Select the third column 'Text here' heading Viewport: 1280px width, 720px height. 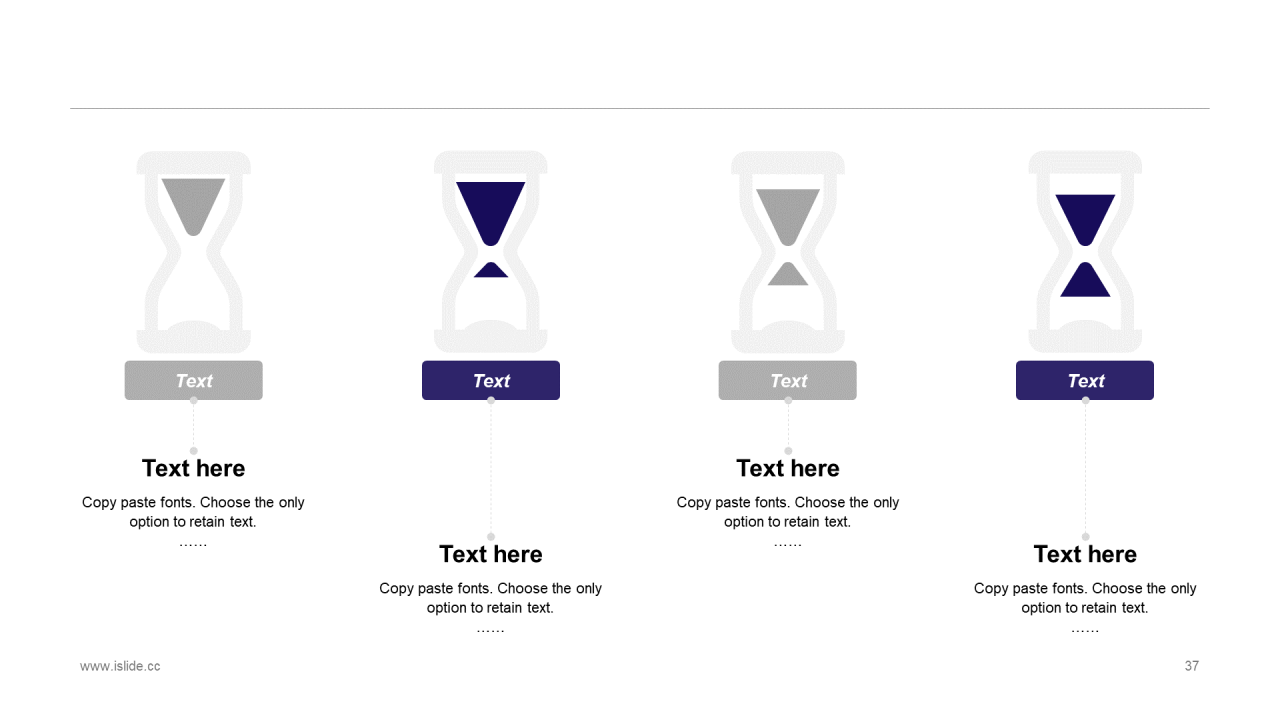click(x=788, y=468)
